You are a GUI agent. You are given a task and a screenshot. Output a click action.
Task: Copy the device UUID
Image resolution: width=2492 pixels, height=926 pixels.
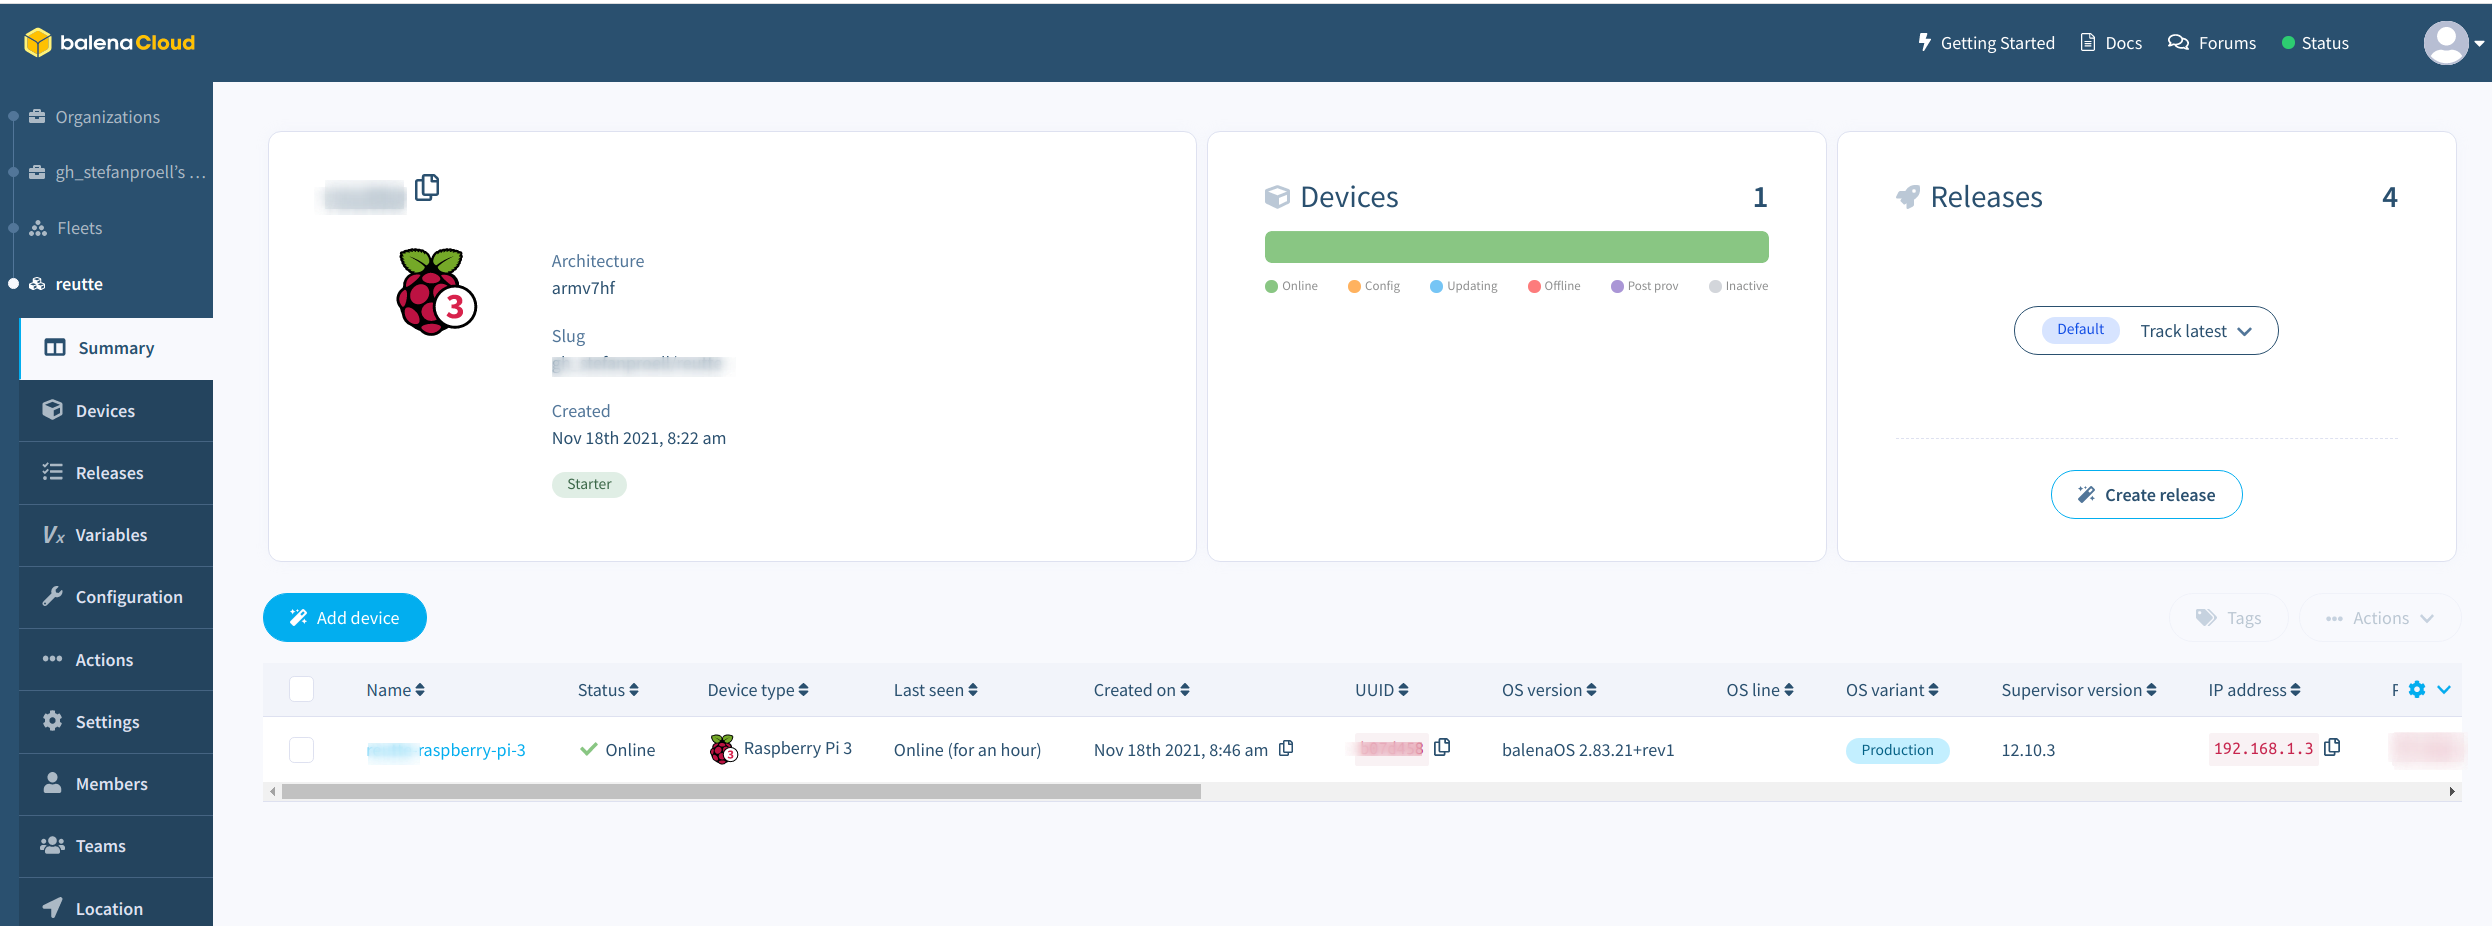tap(1442, 747)
